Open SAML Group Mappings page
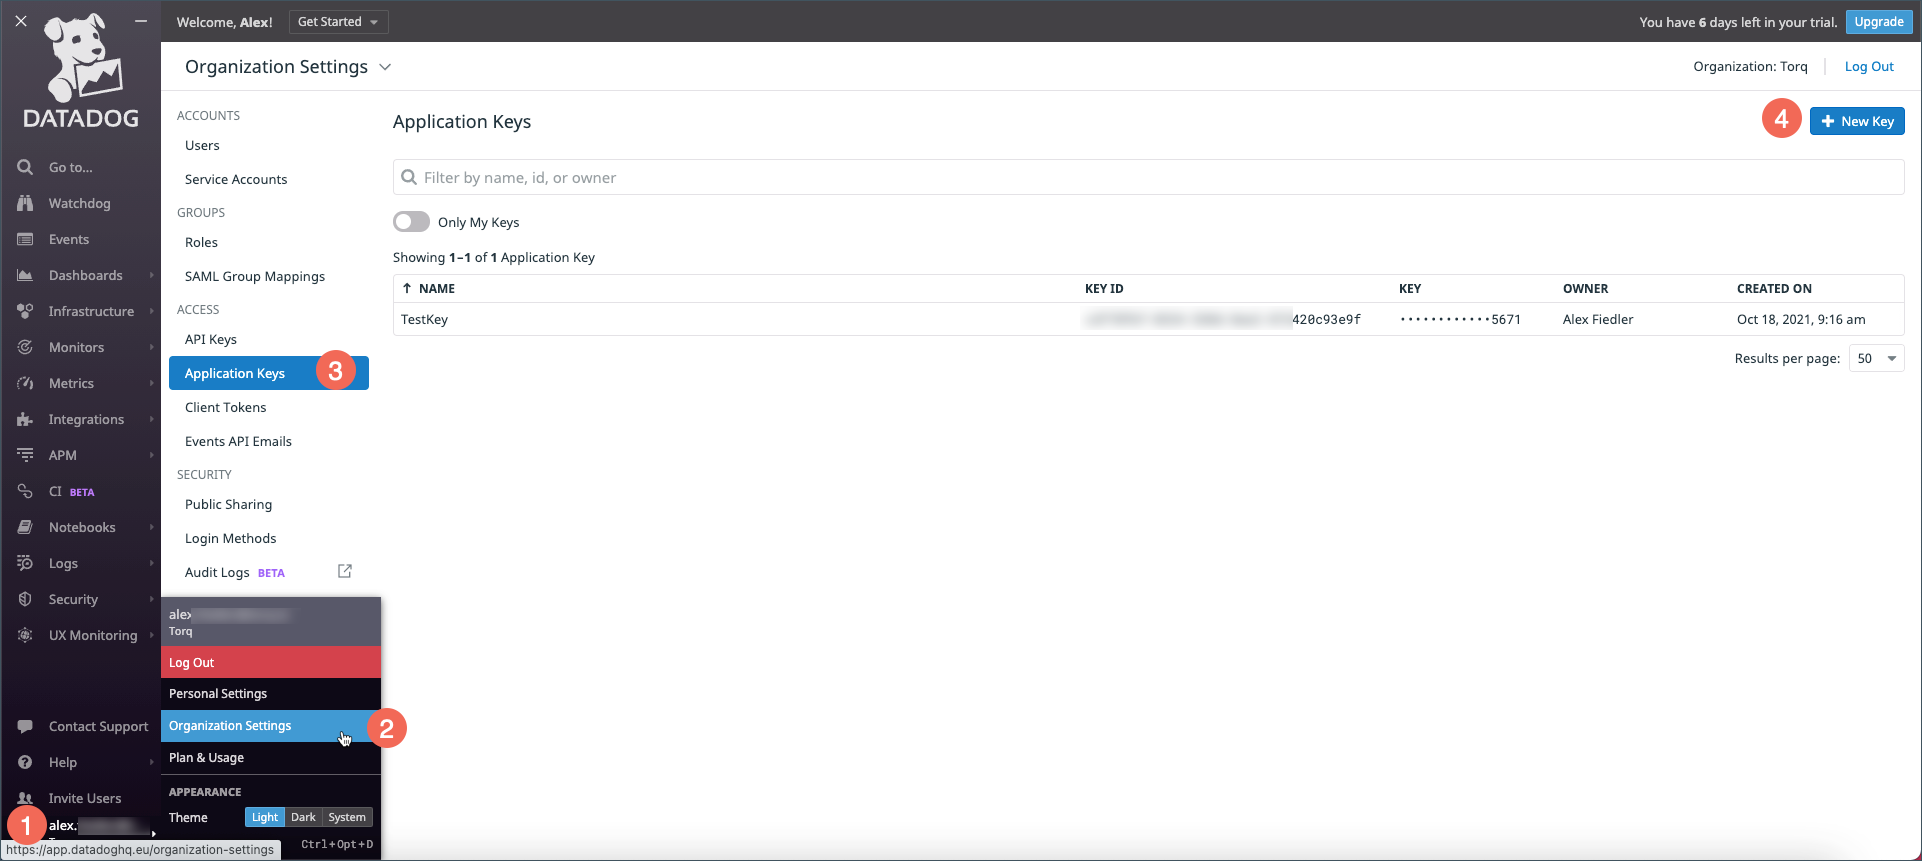 255,276
